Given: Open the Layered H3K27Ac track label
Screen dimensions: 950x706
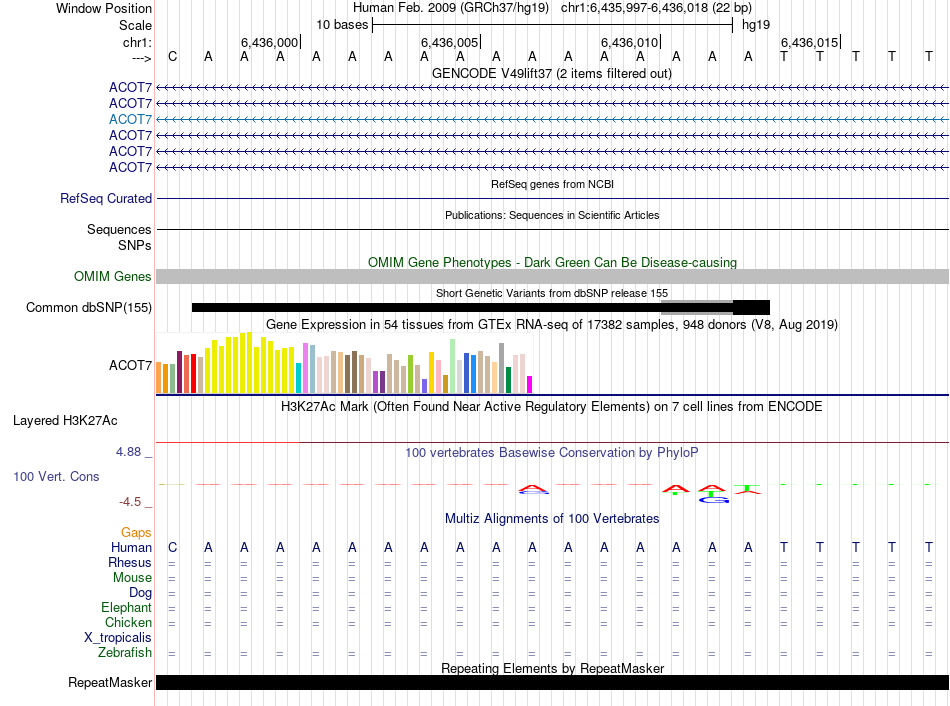Looking at the screenshot, I should (65, 421).
